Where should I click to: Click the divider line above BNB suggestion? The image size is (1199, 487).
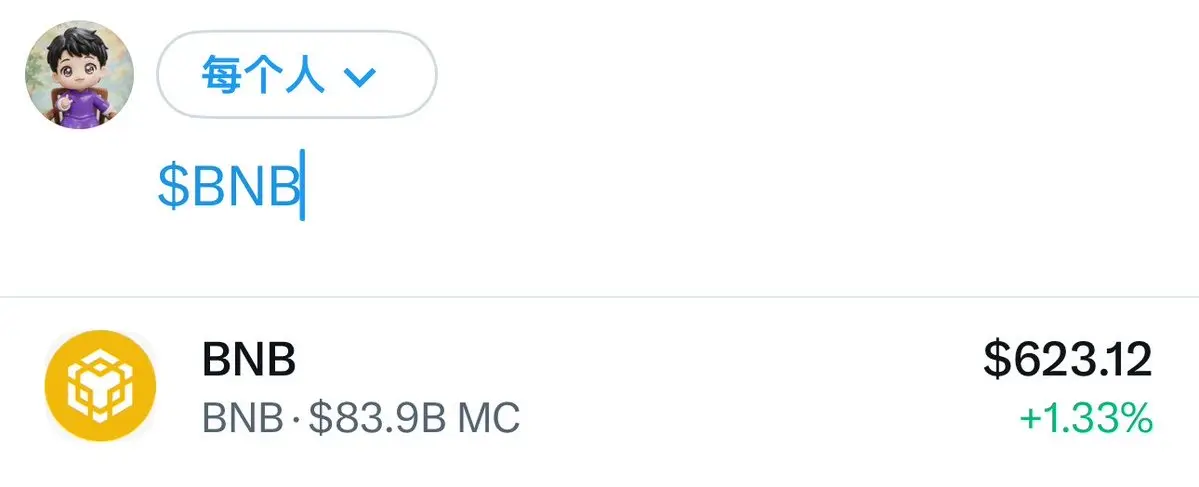coord(600,297)
